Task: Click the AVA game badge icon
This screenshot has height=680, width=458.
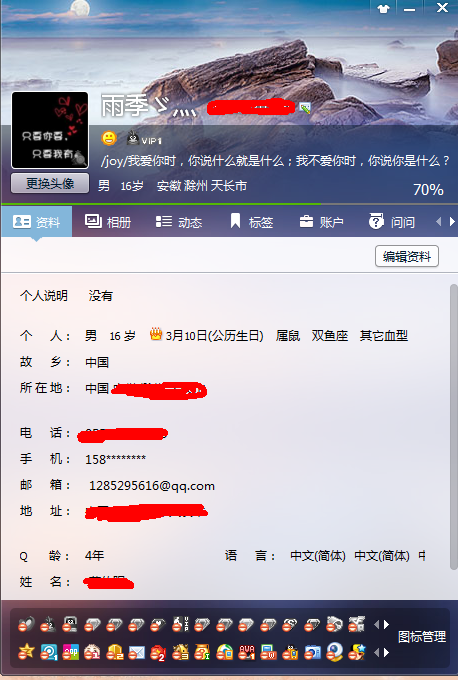Action: pos(246,652)
